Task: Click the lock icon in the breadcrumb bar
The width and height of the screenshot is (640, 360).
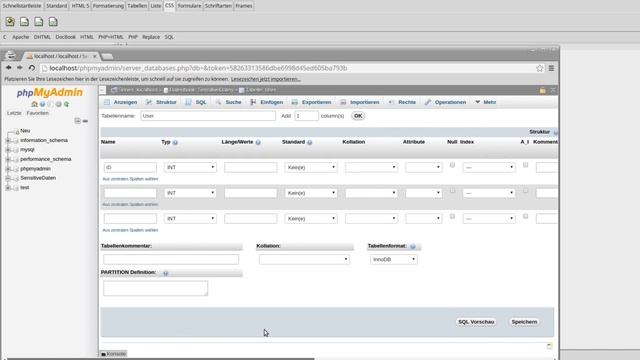Action: 542,90
